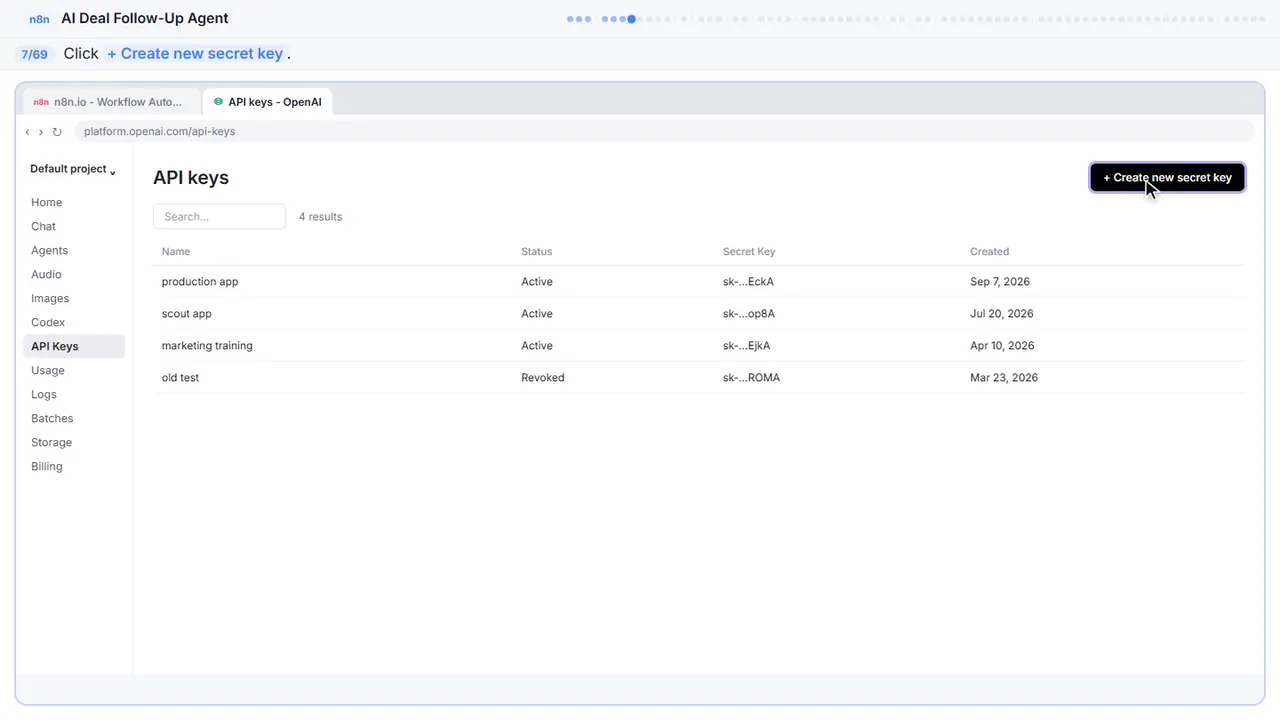Click the highlighted step progress dot
This screenshot has width=1280, height=720.
click(631, 19)
